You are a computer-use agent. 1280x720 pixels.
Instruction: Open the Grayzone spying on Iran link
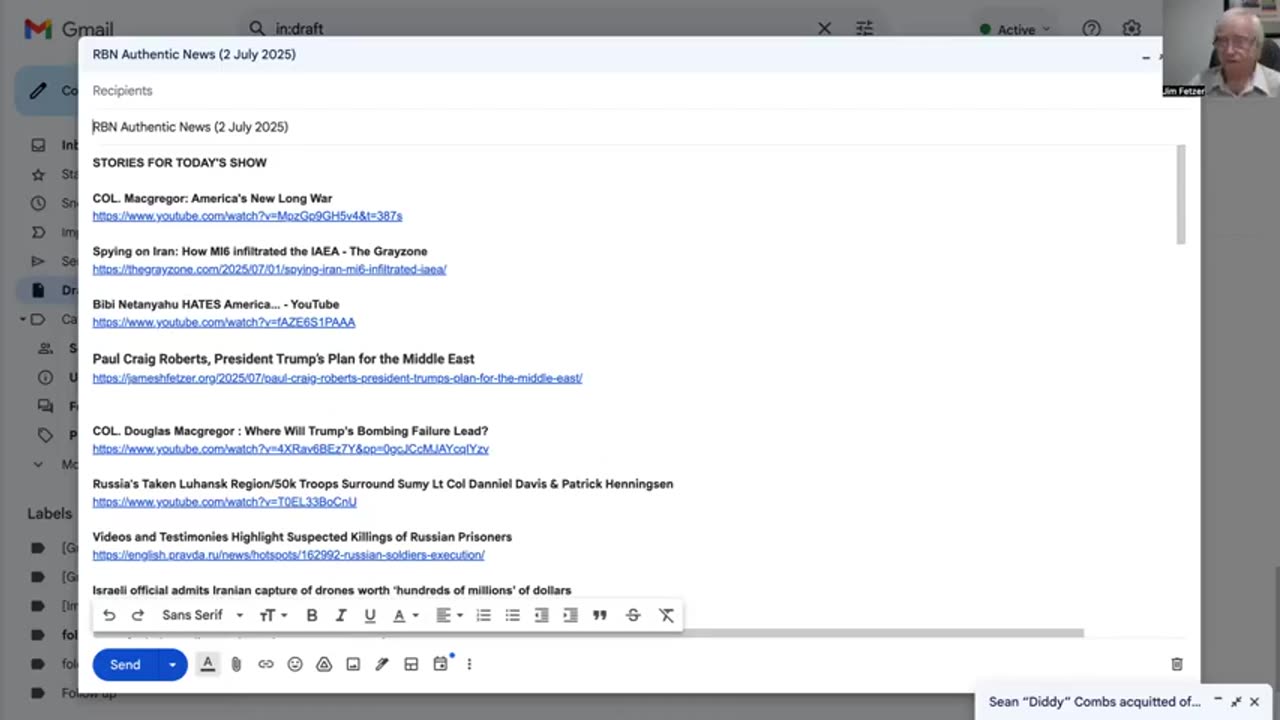(269, 269)
